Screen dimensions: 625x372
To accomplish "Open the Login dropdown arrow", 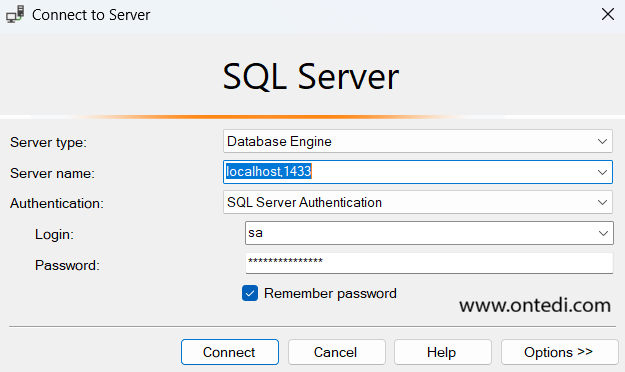I will pyautogui.click(x=603, y=233).
